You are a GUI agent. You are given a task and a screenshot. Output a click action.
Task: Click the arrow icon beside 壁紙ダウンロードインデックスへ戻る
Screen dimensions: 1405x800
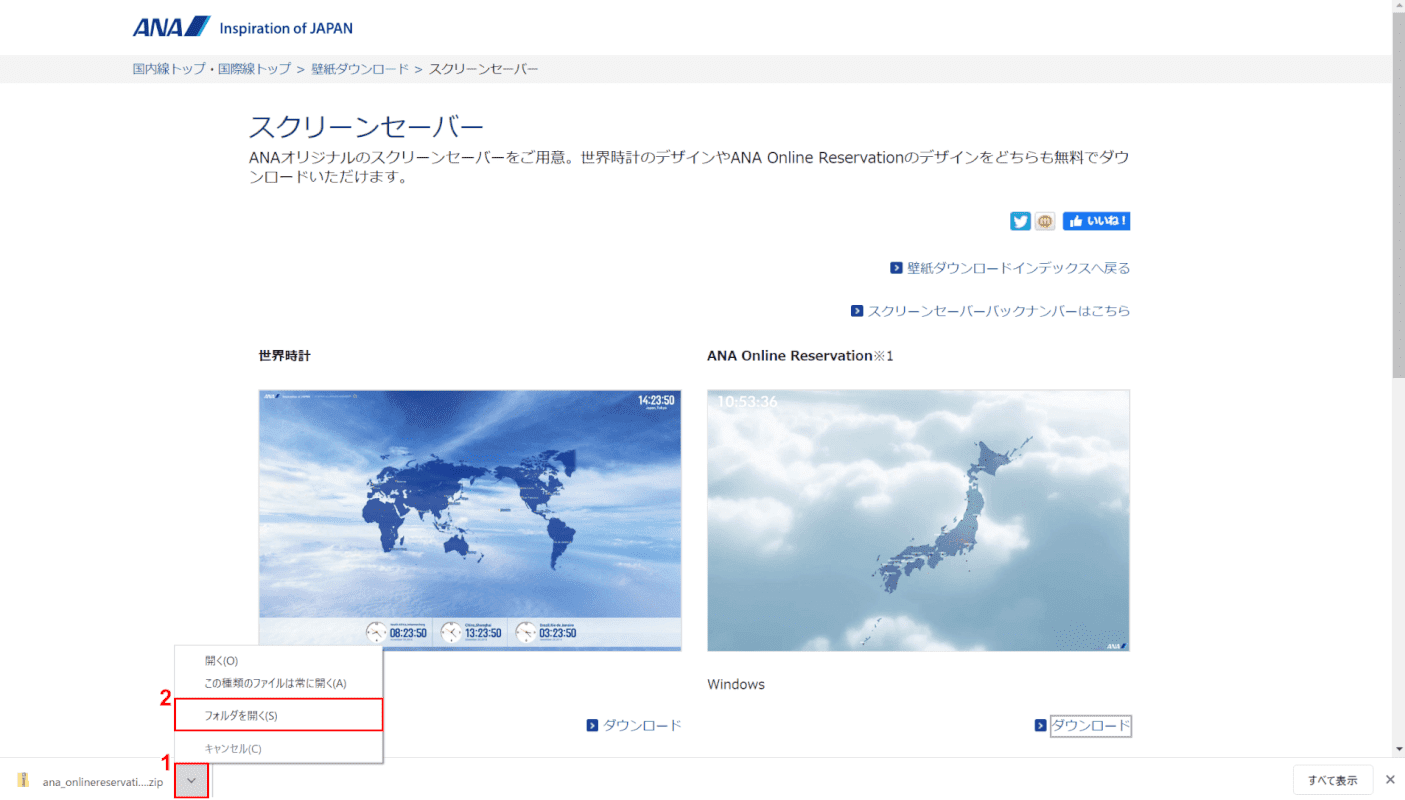[897, 268]
